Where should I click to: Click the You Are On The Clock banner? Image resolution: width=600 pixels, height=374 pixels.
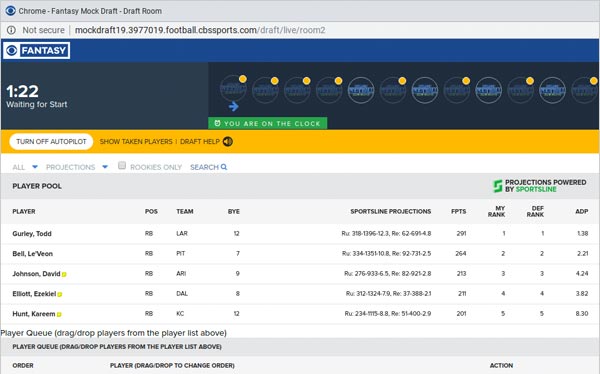[267, 123]
